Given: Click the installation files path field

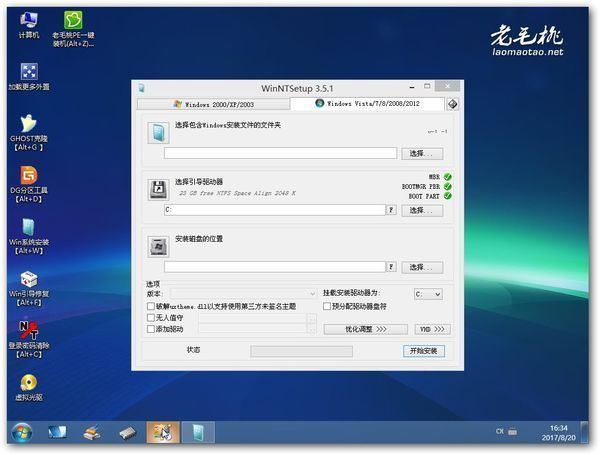Looking at the screenshot, I should pos(280,153).
